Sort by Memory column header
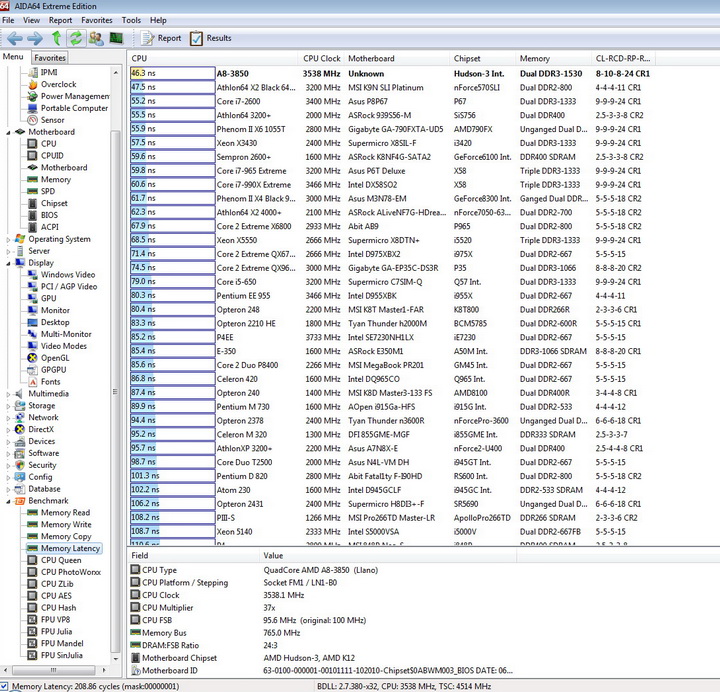This screenshot has width=720, height=692. 553,59
